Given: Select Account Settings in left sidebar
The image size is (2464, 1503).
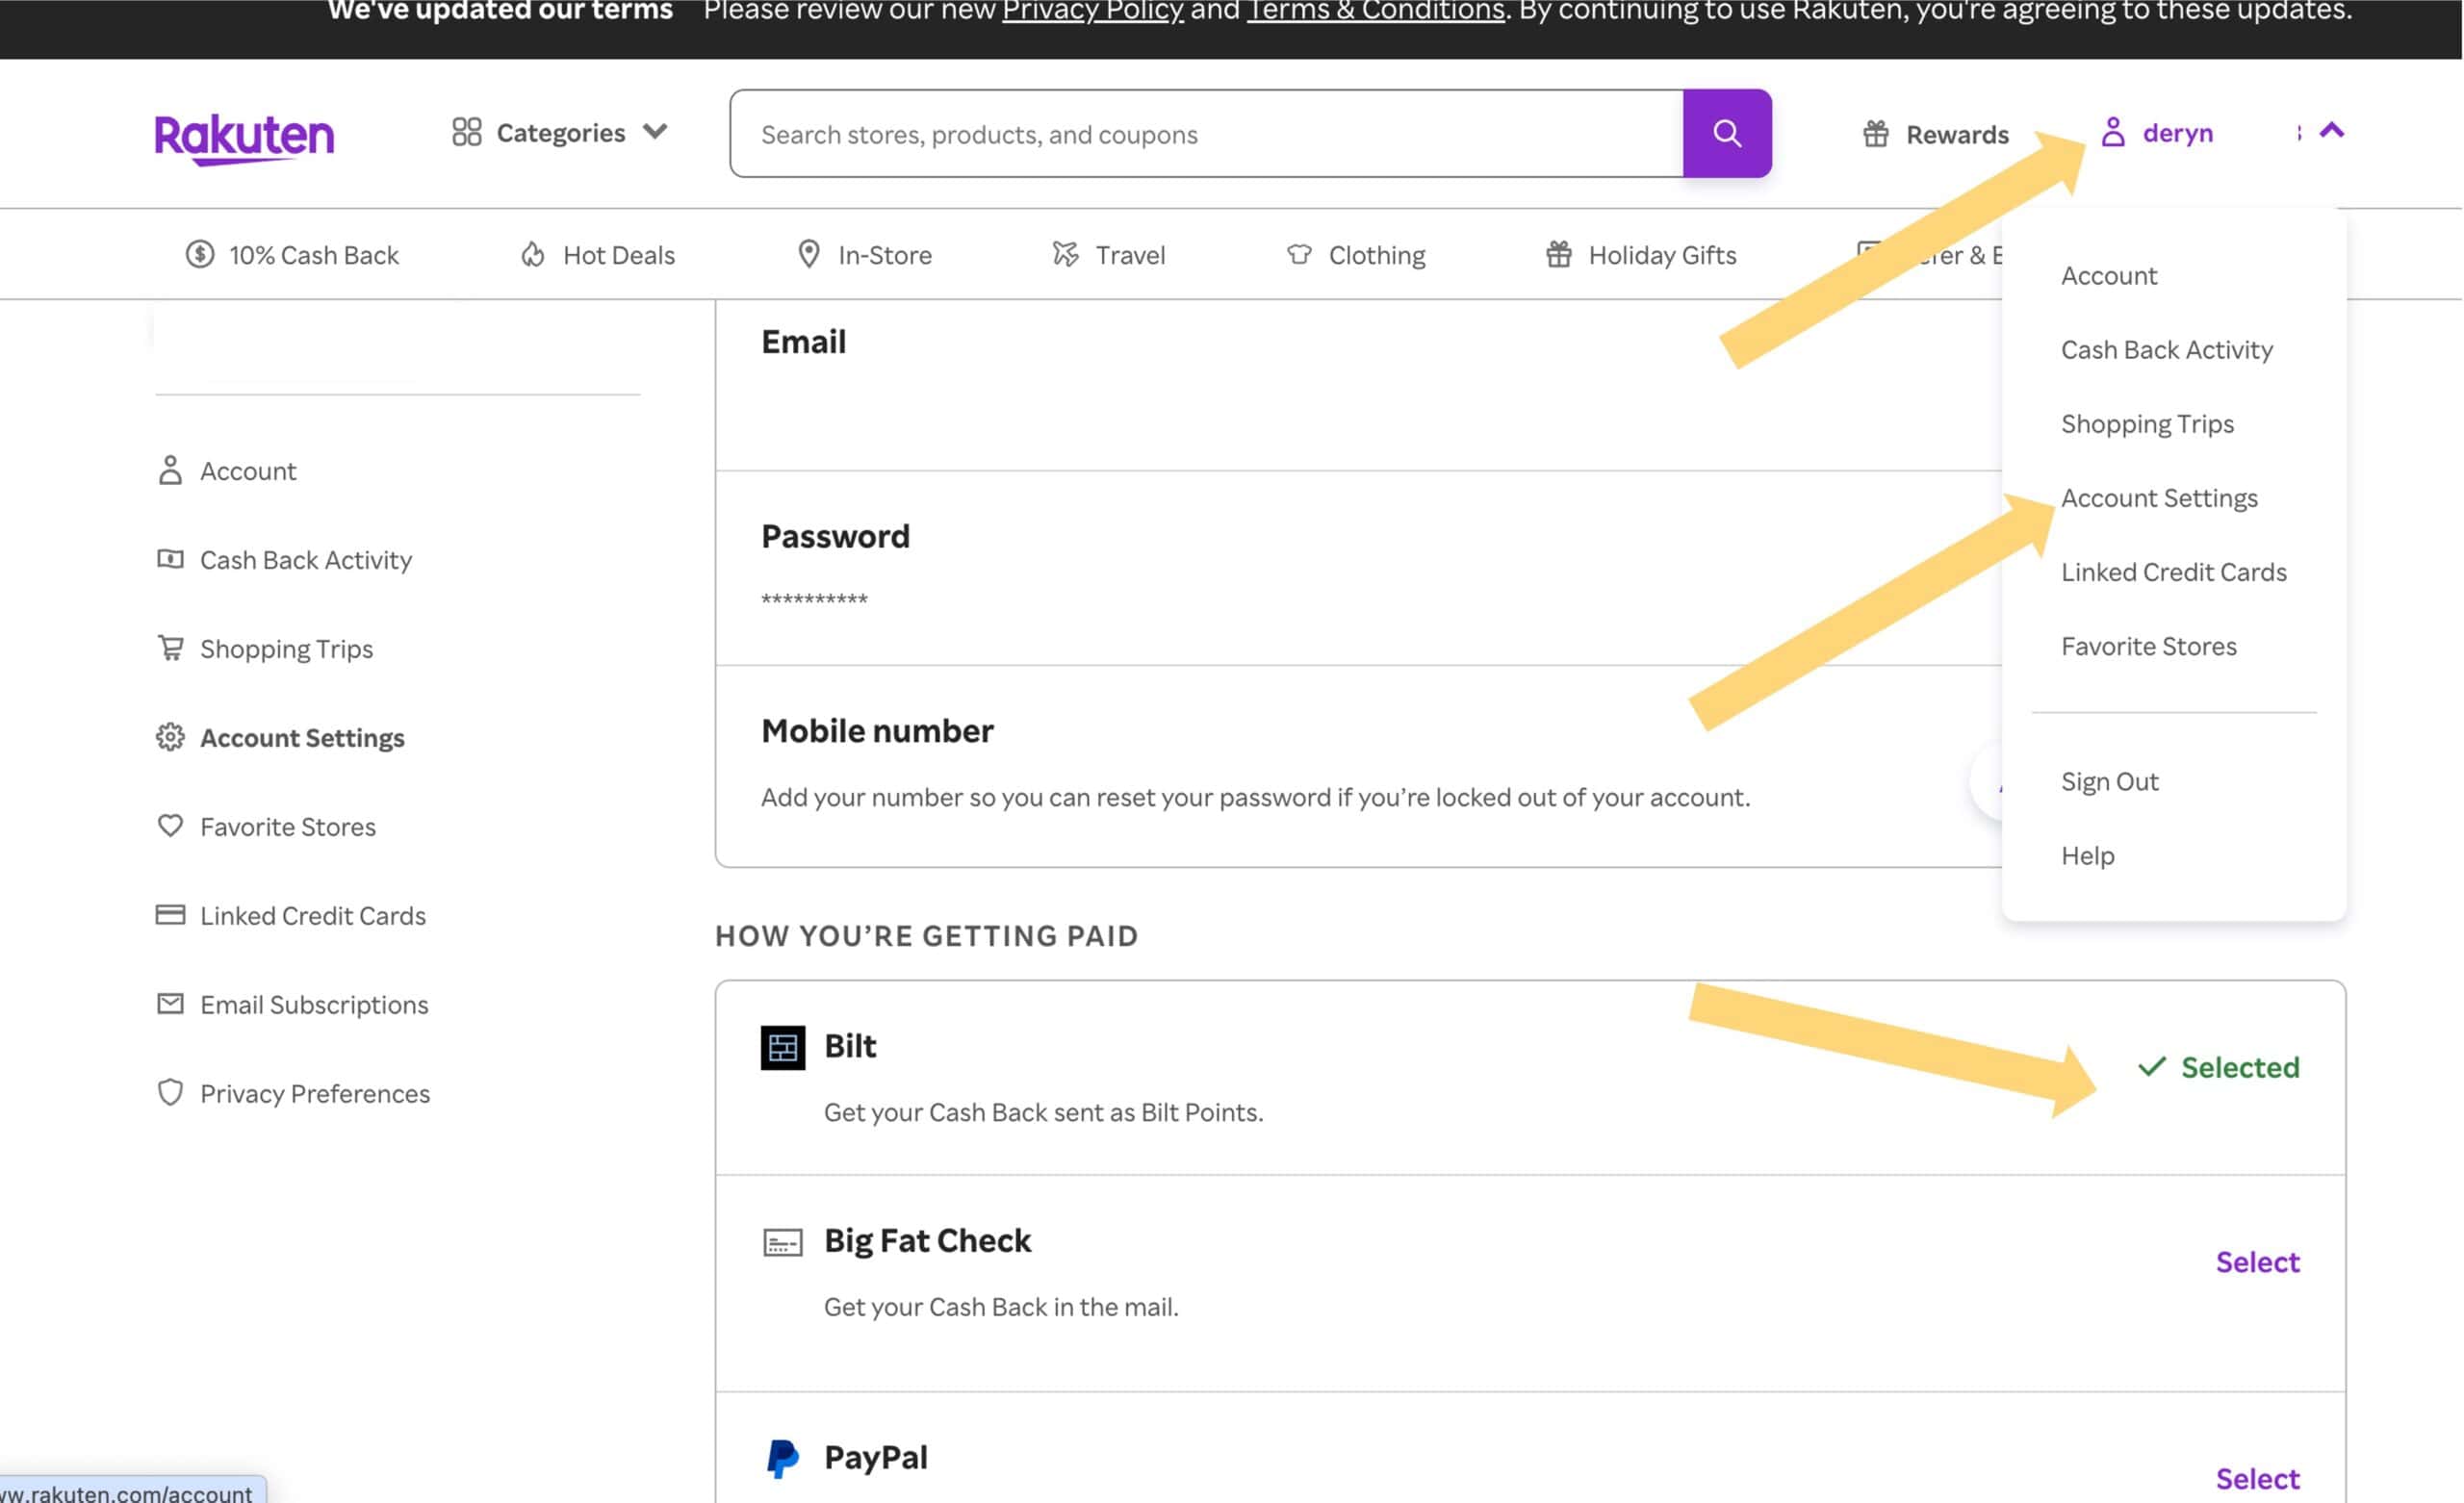Looking at the screenshot, I should click(302, 738).
